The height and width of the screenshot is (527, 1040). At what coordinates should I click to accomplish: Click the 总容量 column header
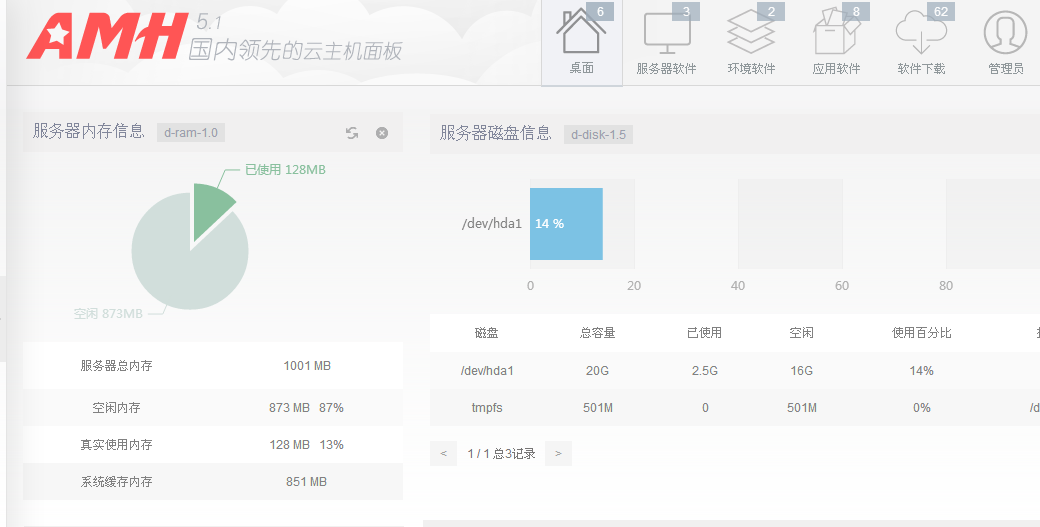click(x=597, y=333)
